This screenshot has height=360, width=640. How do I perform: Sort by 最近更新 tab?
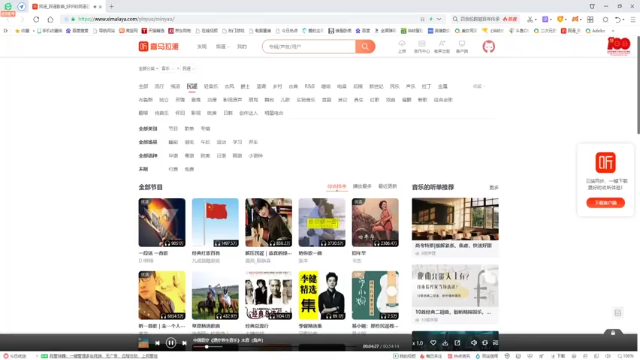click(388, 187)
